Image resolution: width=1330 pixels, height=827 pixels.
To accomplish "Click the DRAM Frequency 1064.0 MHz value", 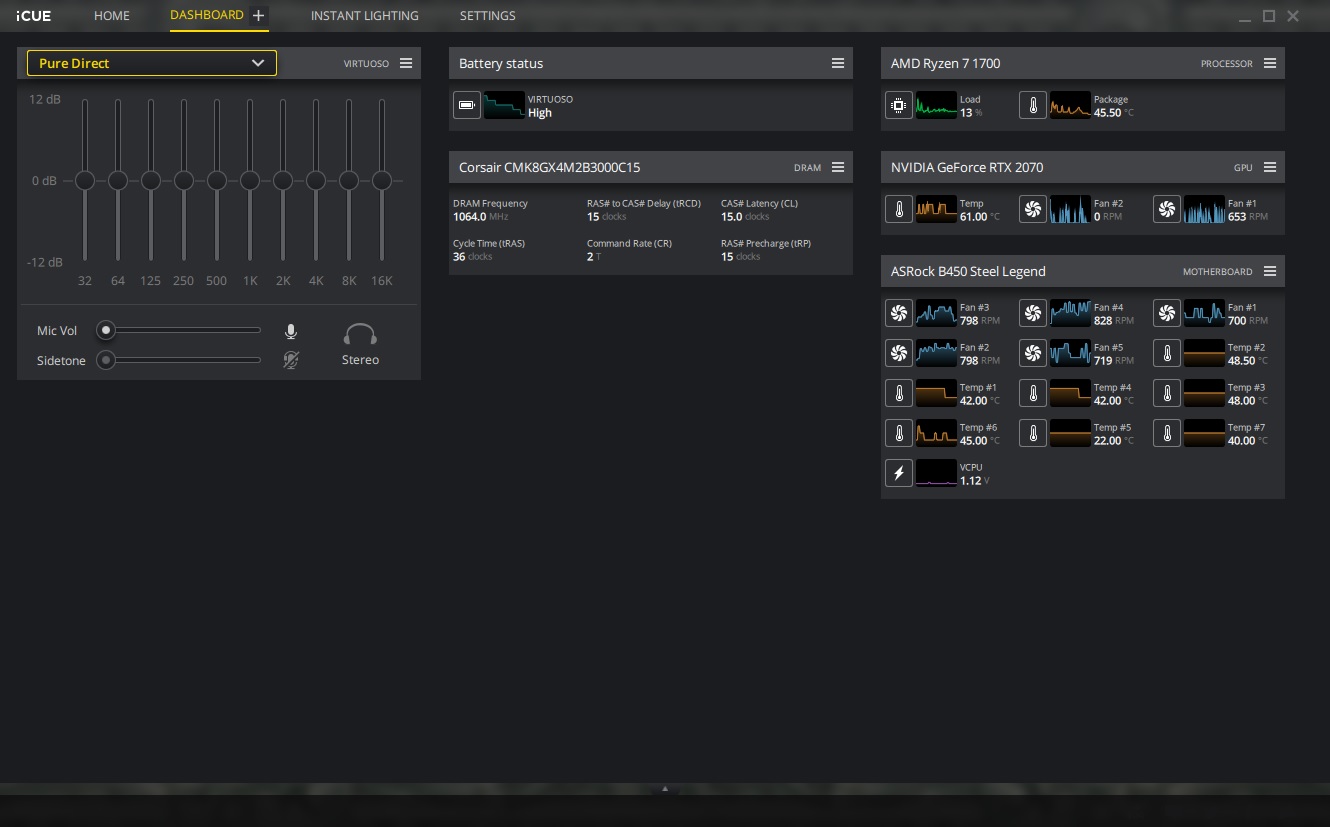I will (481, 217).
